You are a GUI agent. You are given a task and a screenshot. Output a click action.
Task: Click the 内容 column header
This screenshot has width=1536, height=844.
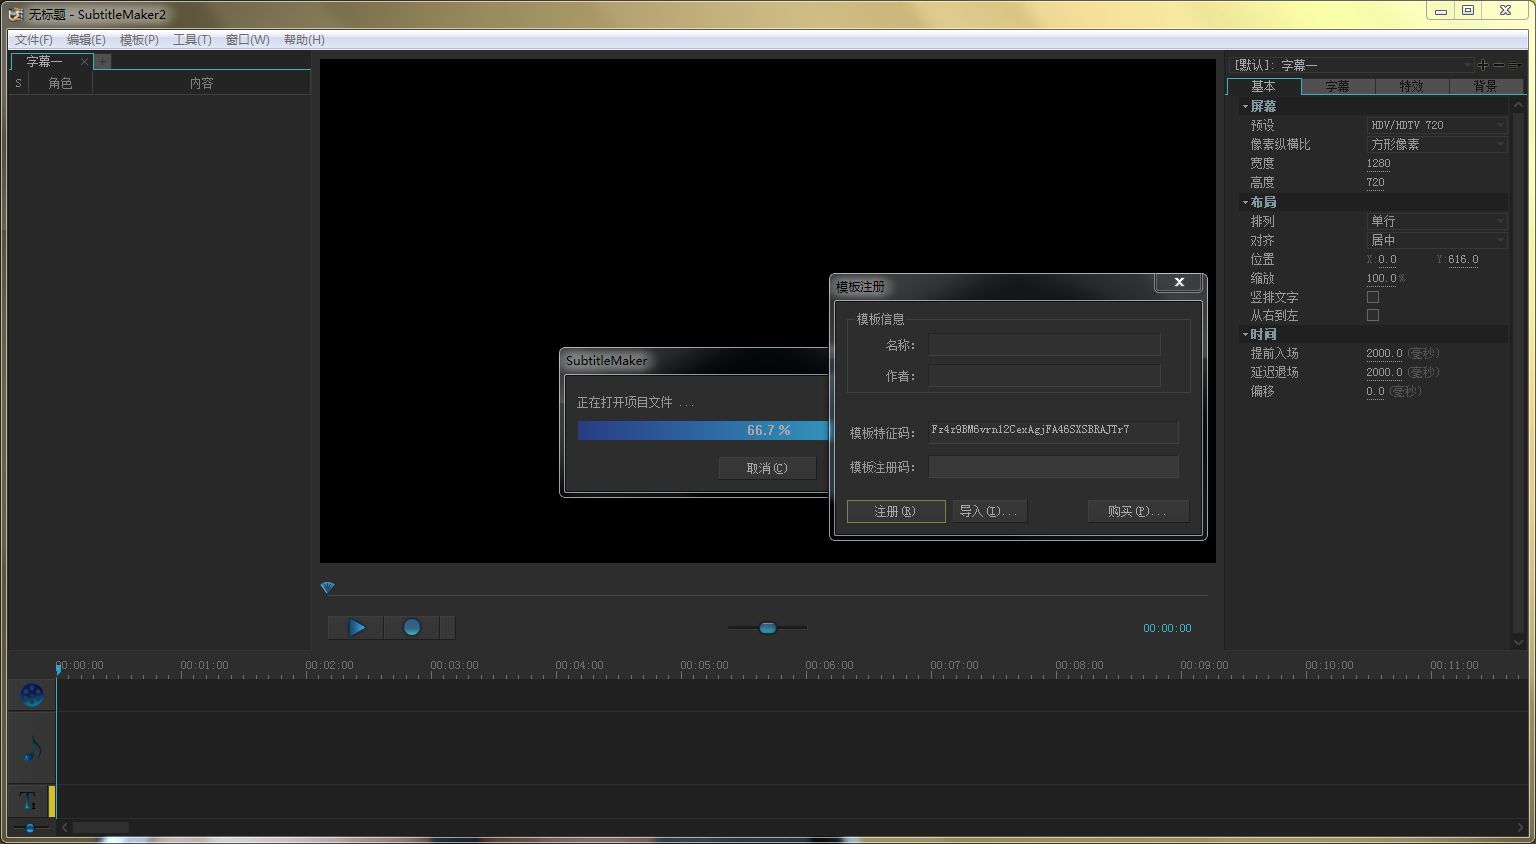tap(201, 84)
